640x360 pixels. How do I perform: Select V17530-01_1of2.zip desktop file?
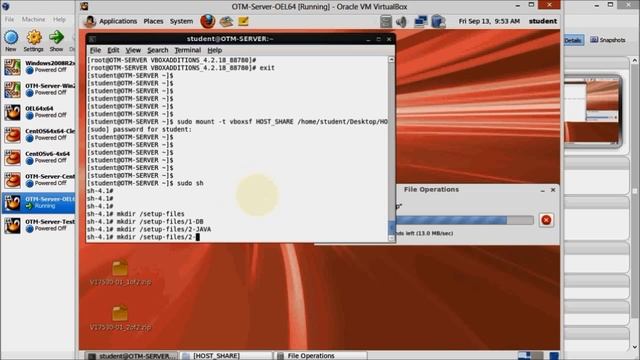(120, 273)
